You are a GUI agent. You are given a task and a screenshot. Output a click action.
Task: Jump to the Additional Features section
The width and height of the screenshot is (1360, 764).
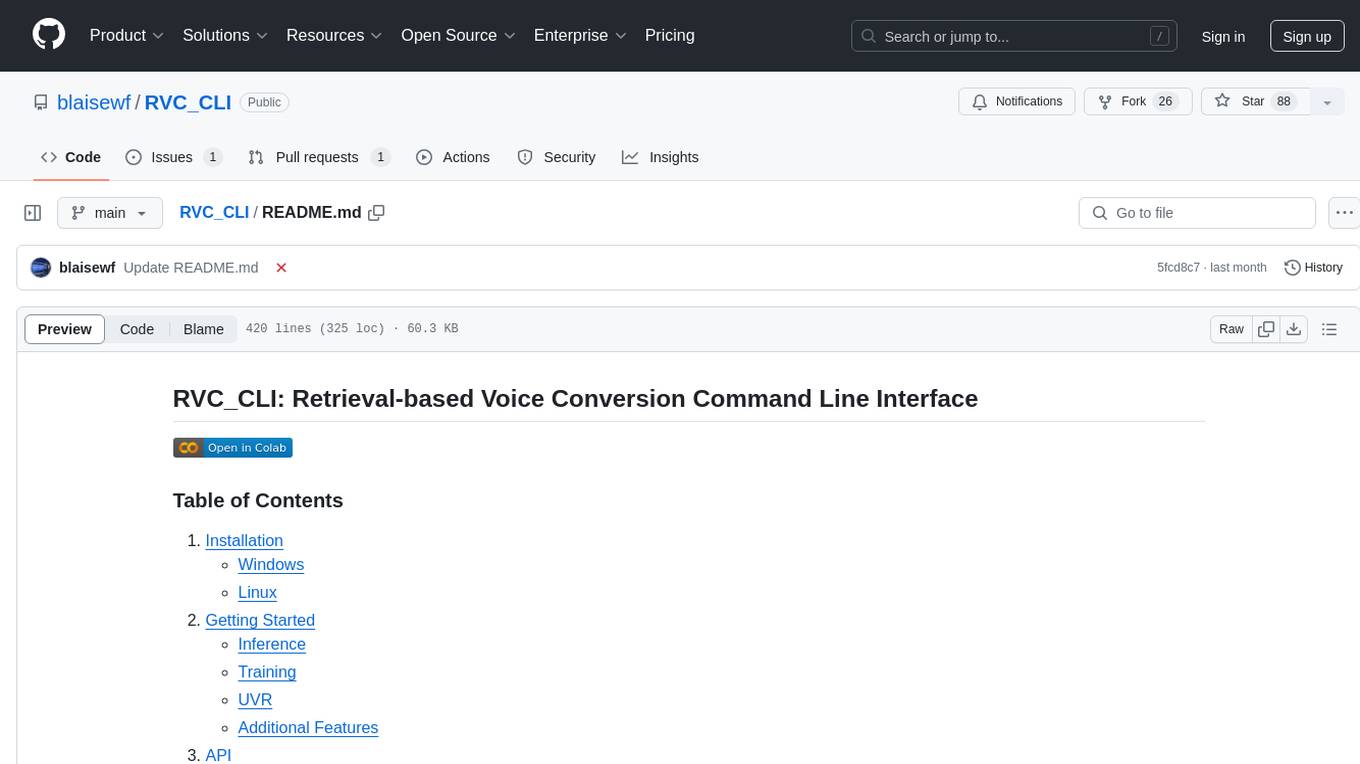[x=308, y=729]
